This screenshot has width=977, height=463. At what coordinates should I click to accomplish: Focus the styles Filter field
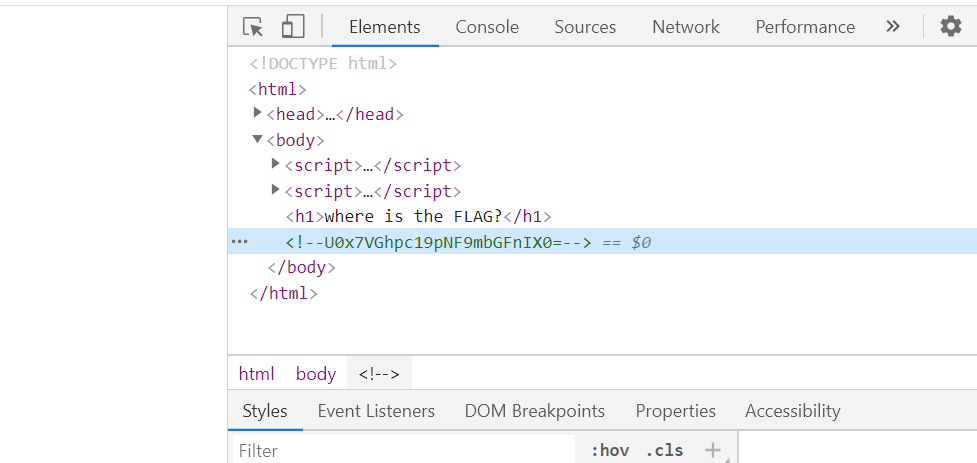(x=404, y=450)
